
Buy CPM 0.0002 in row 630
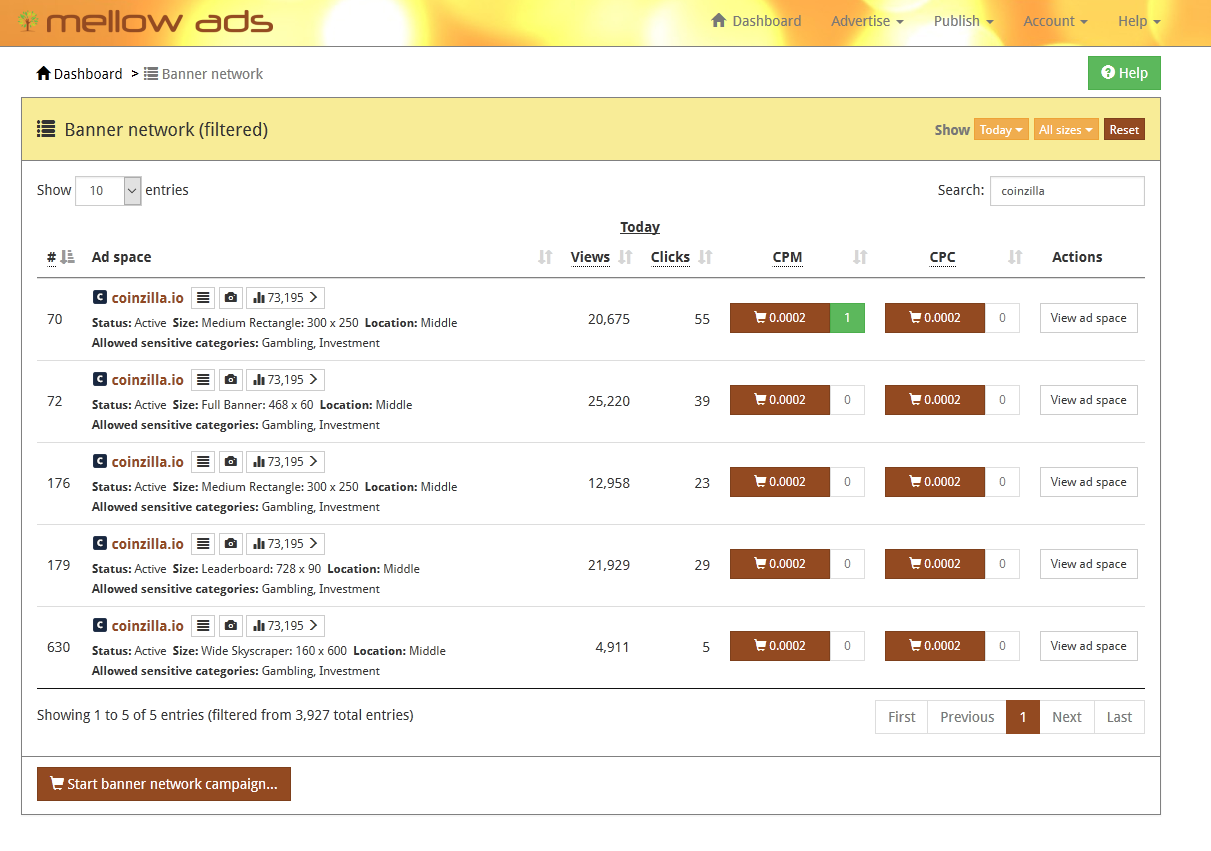pos(780,646)
